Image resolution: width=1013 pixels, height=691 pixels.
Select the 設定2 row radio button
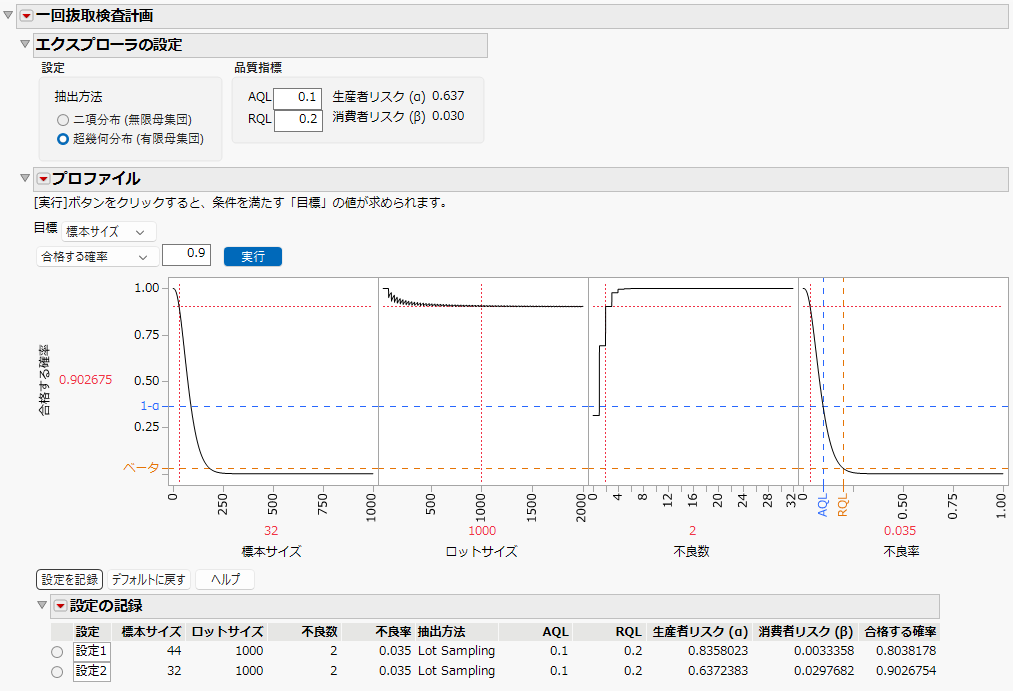pyautogui.click(x=57, y=672)
